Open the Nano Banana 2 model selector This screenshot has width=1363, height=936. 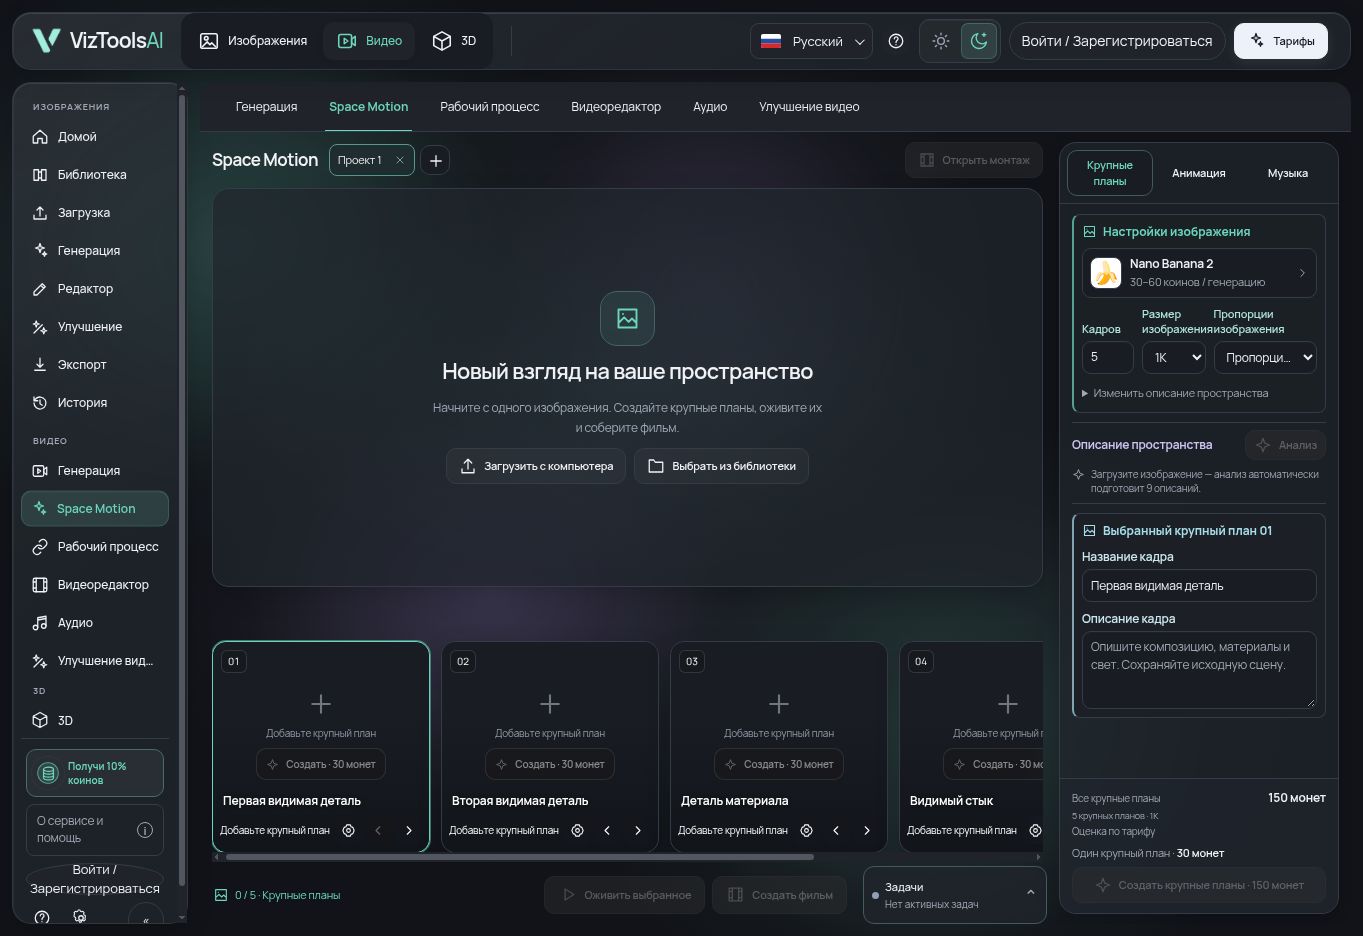(x=1199, y=273)
